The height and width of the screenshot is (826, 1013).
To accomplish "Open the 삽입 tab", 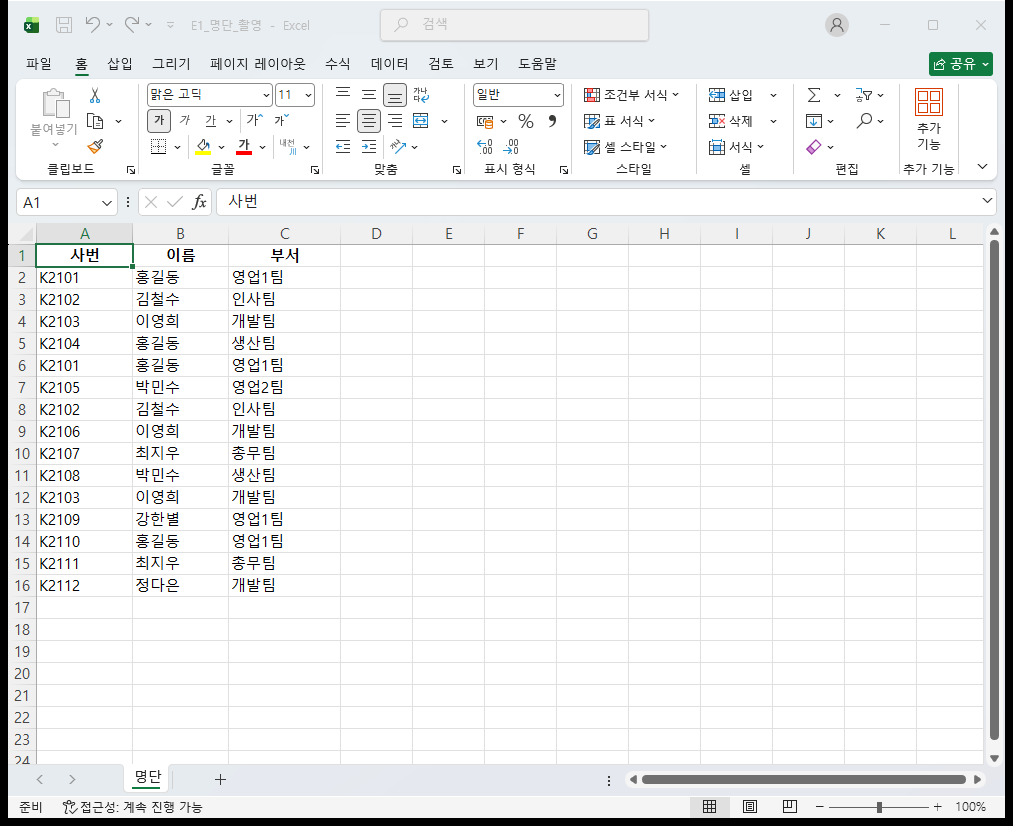I will click(x=120, y=63).
